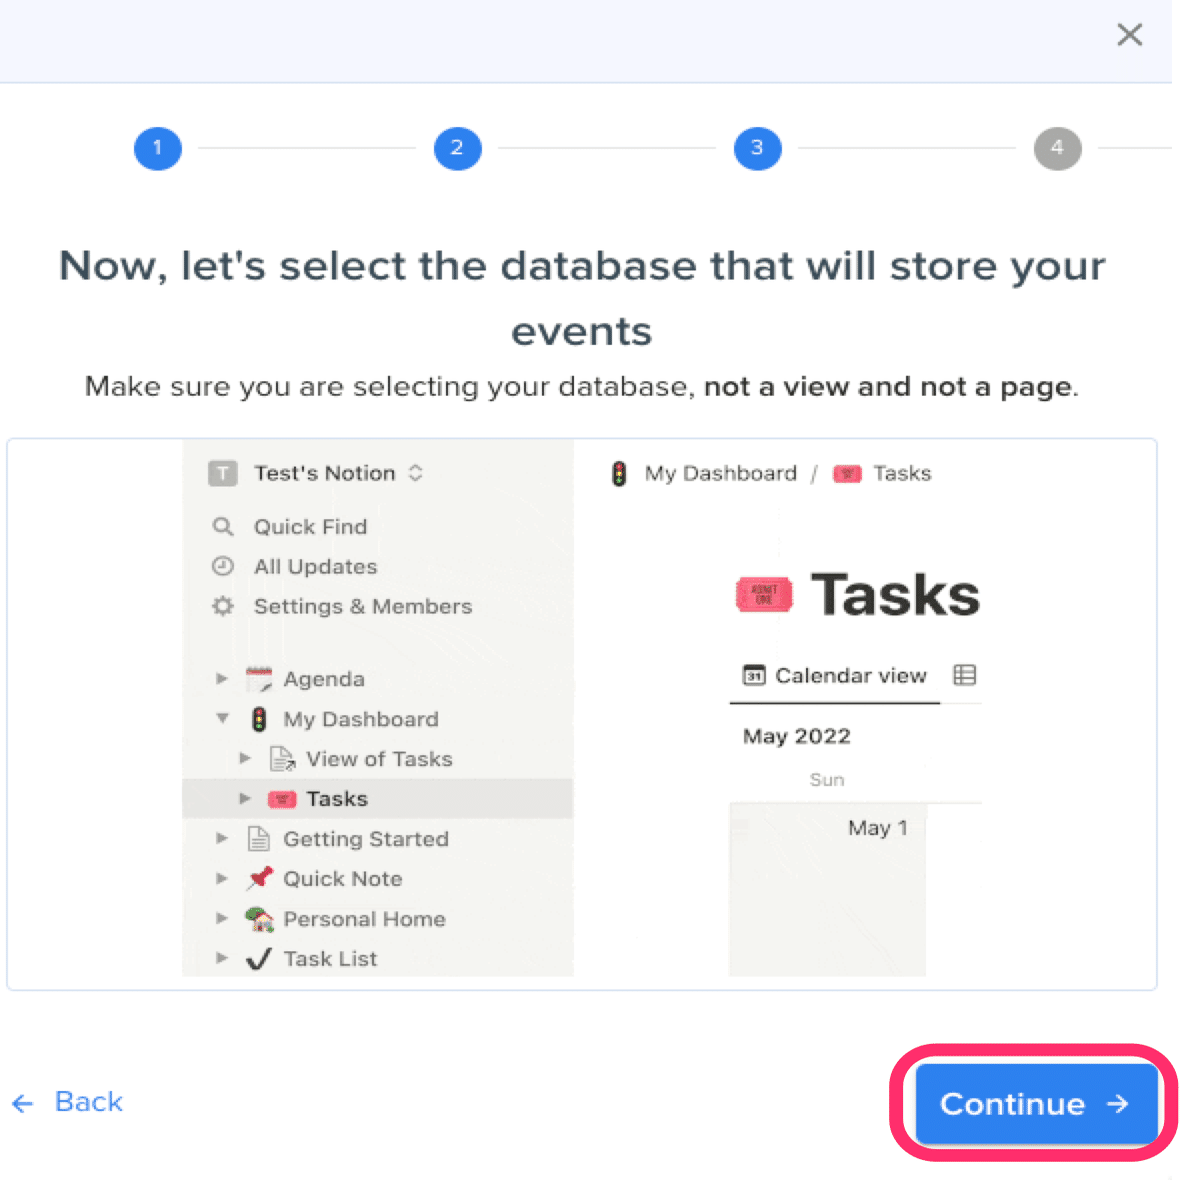Screen dimensions: 1180x1180
Task: Expand the Agenda page toggle arrow
Action: 222,679
